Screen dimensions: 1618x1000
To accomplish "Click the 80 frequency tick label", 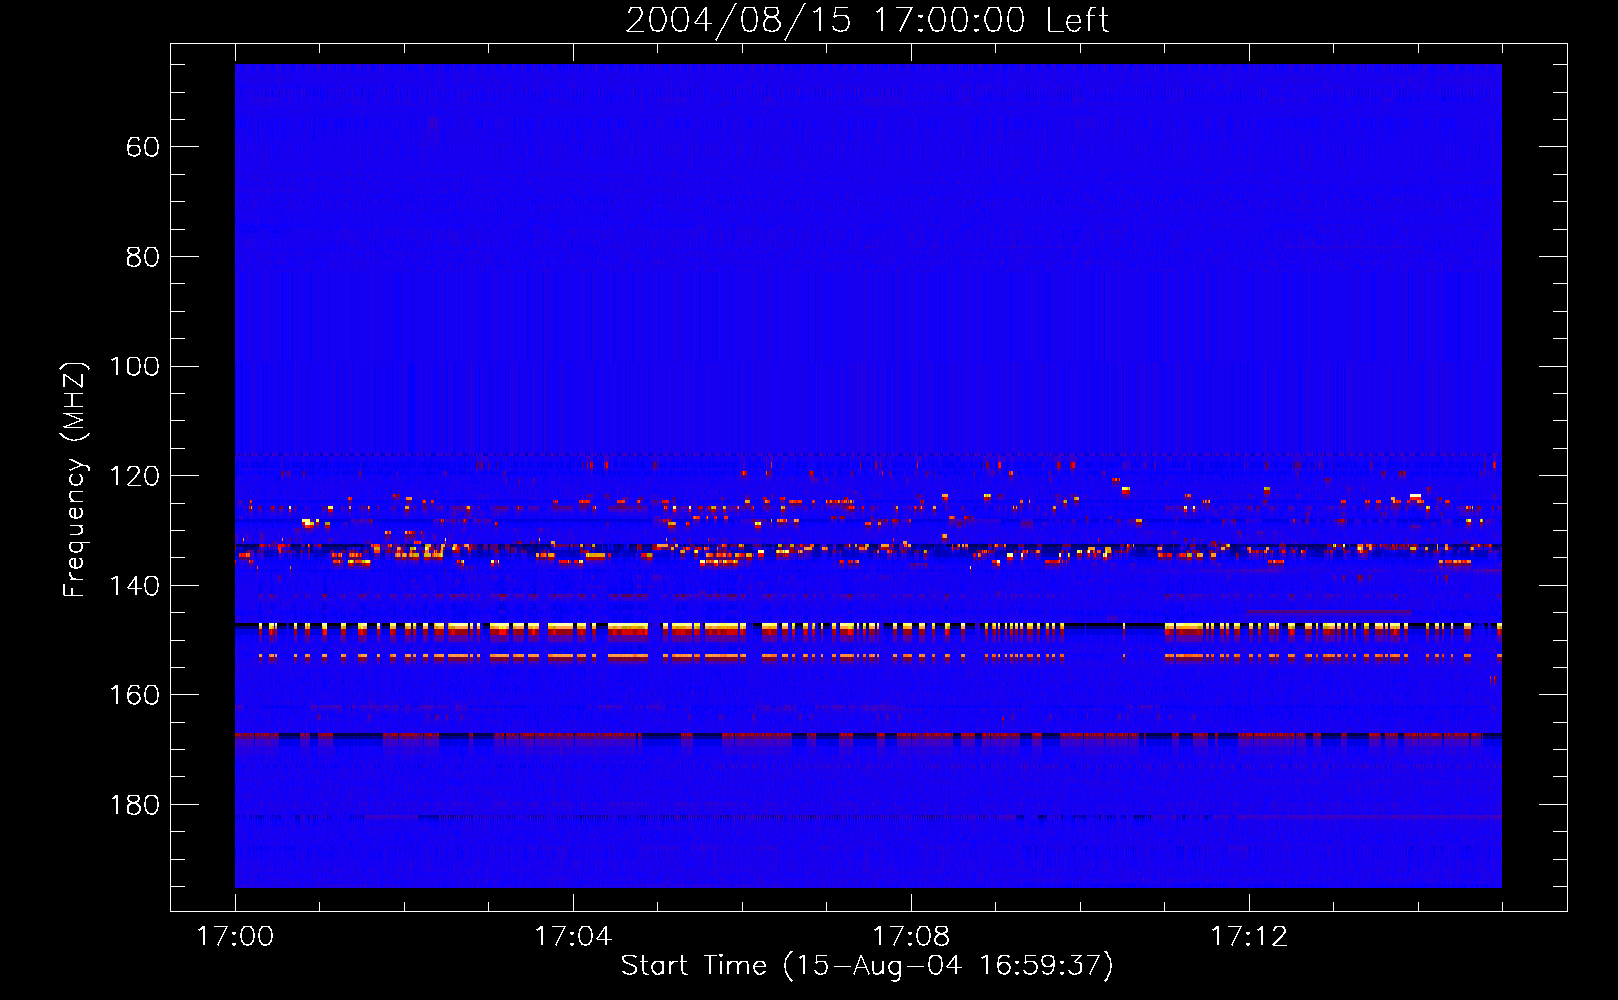I will coord(143,257).
